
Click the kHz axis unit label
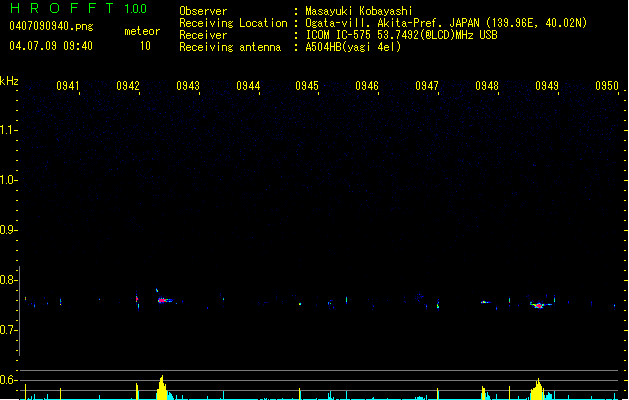click(9, 81)
